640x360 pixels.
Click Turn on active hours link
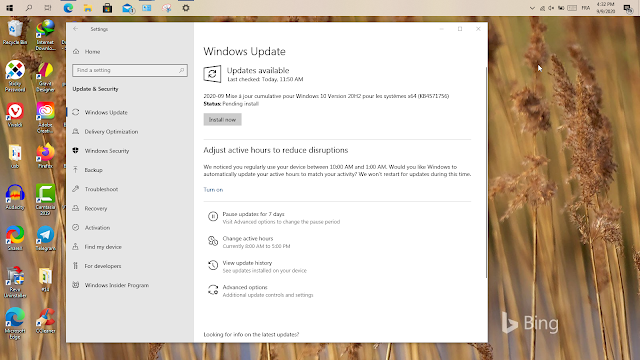213,190
